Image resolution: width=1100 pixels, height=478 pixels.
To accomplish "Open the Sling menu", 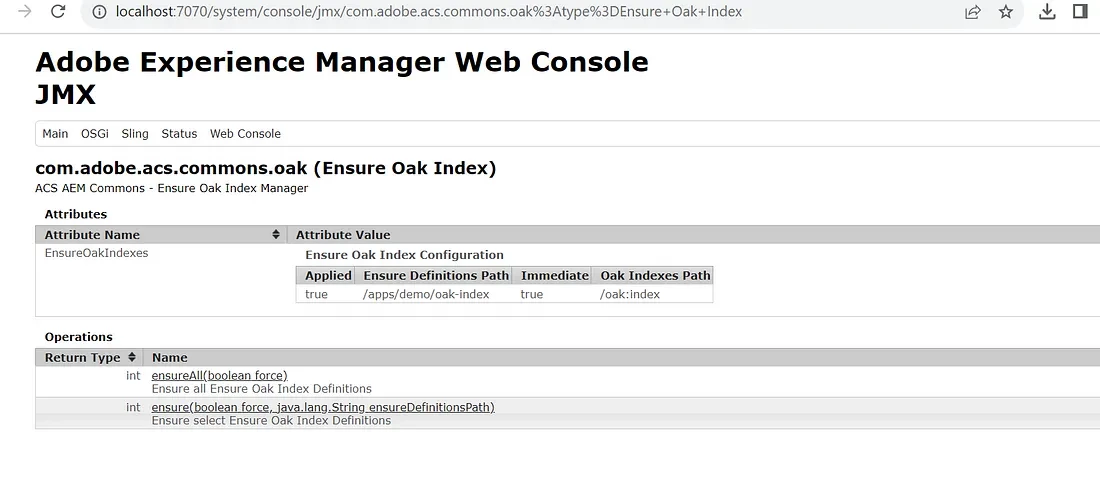I will click(135, 133).
